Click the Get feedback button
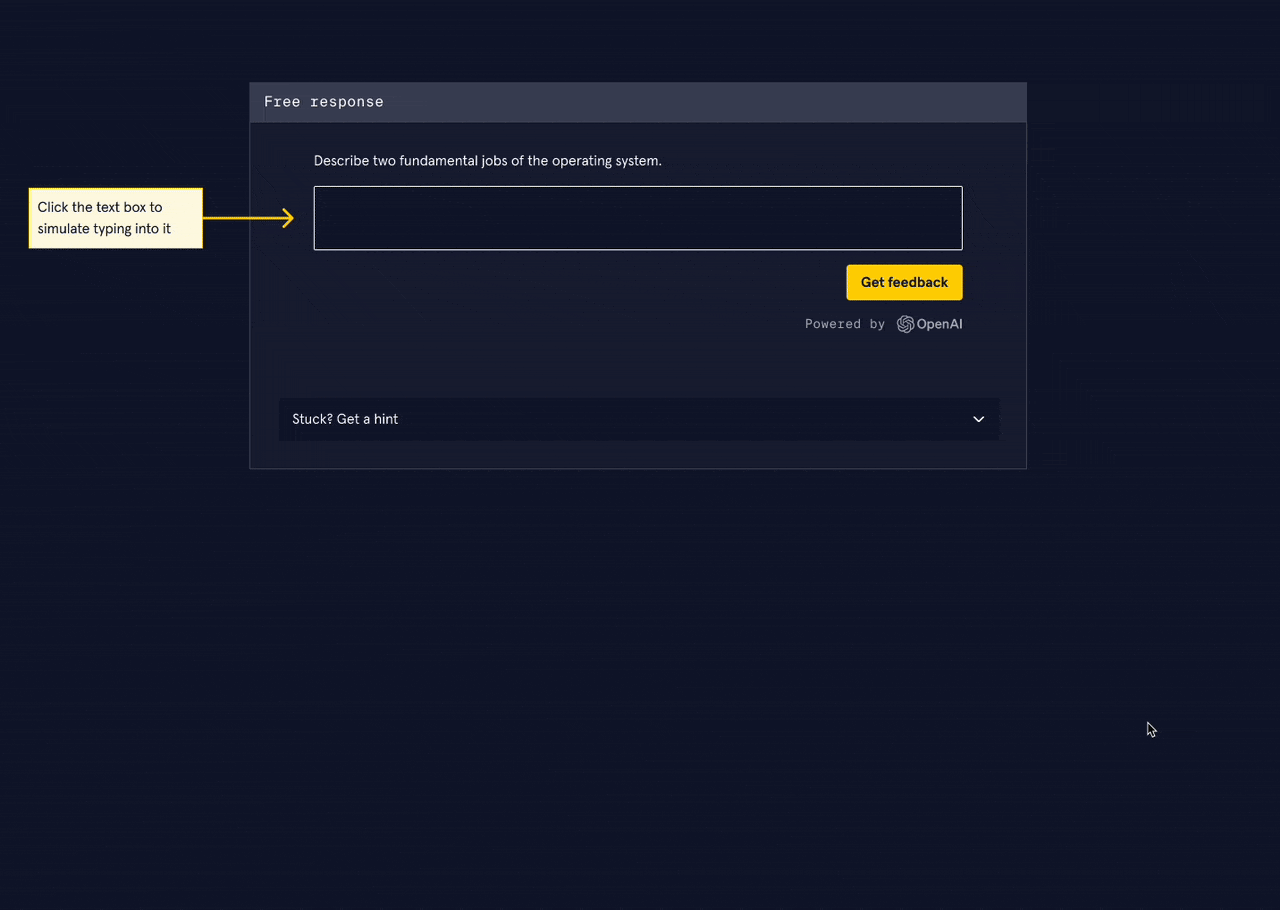 tap(904, 282)
